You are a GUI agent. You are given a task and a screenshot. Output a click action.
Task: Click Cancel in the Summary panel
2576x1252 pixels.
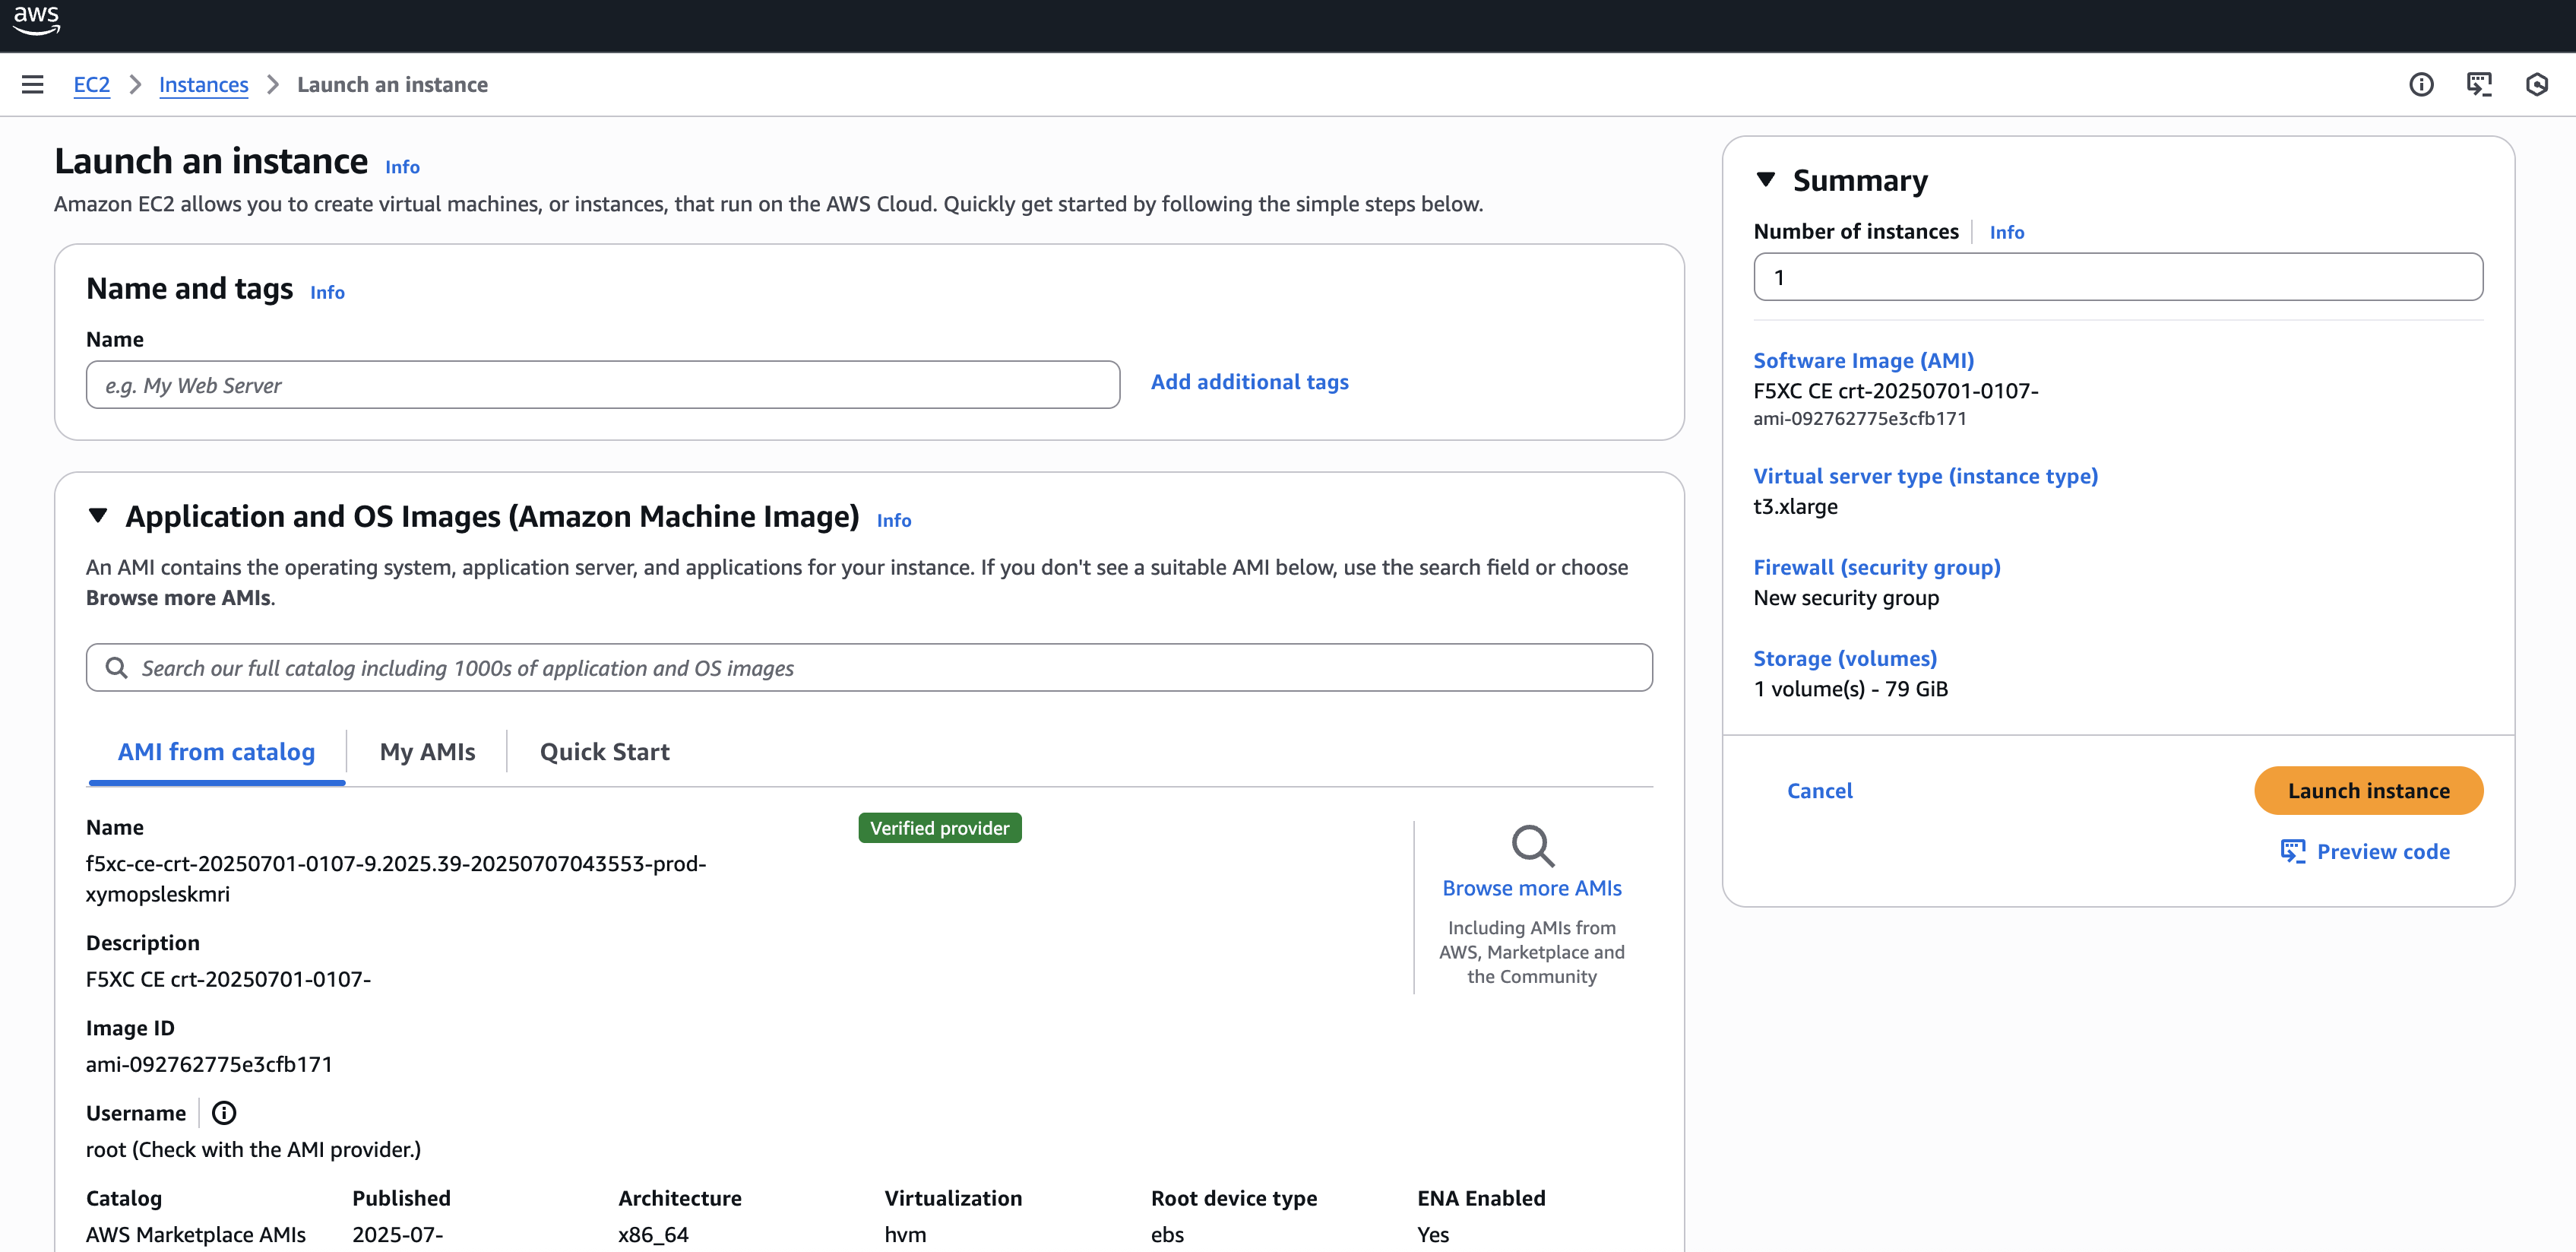tap(1820, 790)
